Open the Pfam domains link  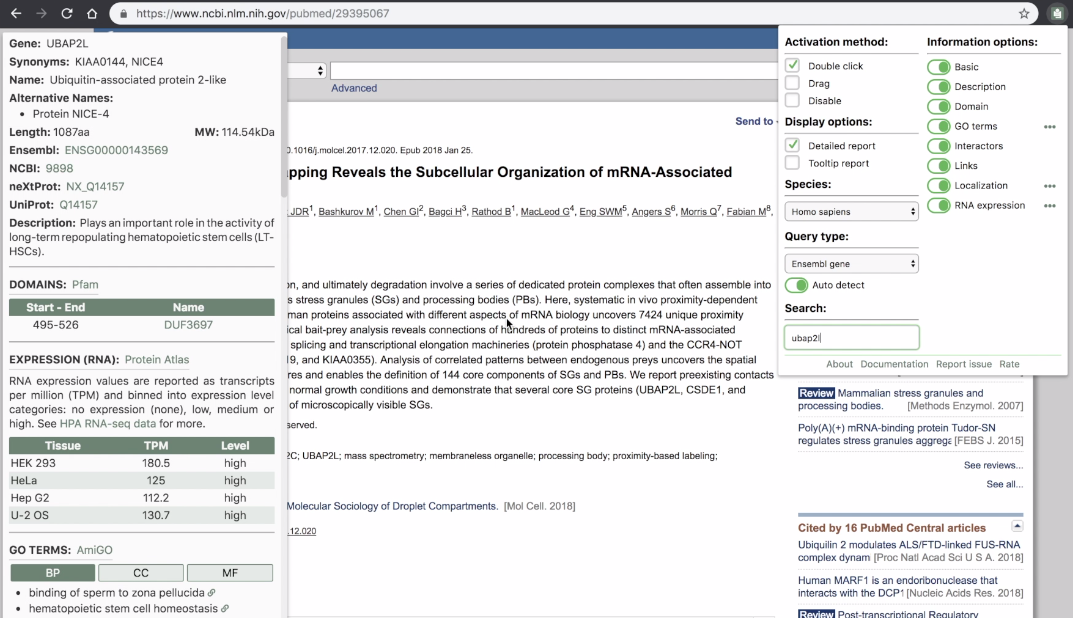pyautogui.click(x=86, y=285)
